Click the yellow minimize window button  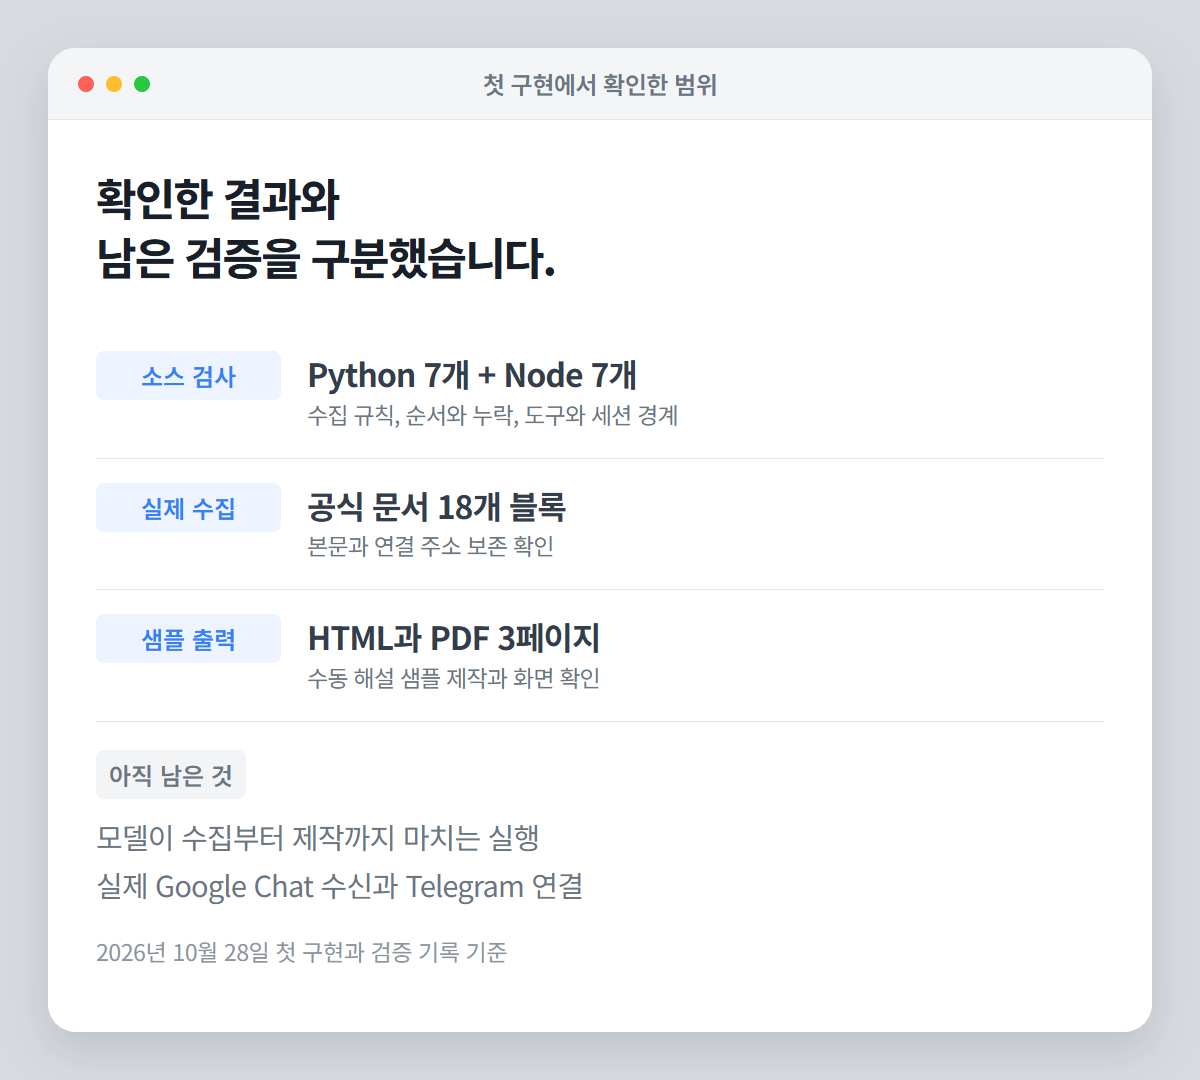(x=114, y=84)
